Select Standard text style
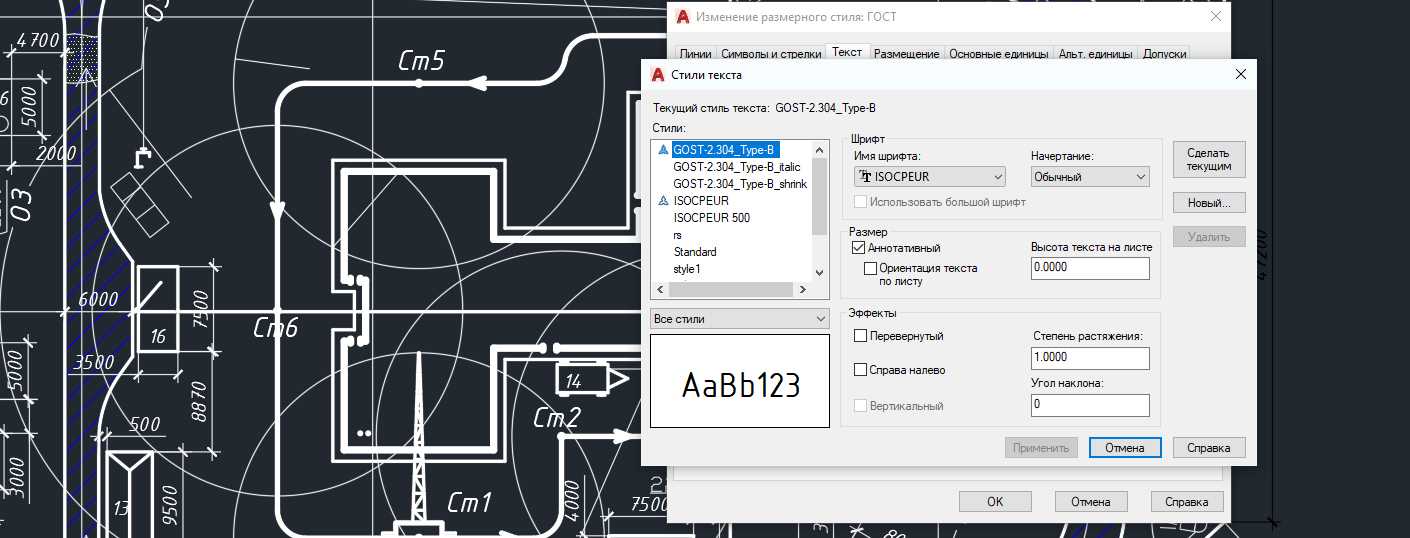The image size is (1410, 538). (x=695, y=252)
